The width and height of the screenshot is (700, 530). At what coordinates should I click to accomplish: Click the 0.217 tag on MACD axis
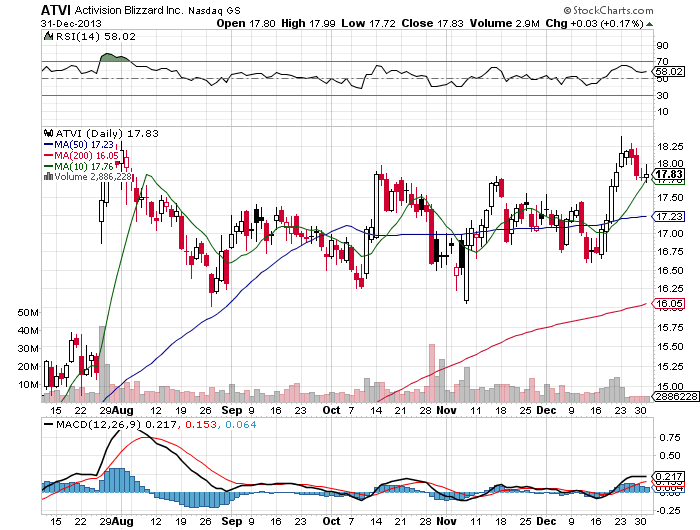click(x=668, y=476)
